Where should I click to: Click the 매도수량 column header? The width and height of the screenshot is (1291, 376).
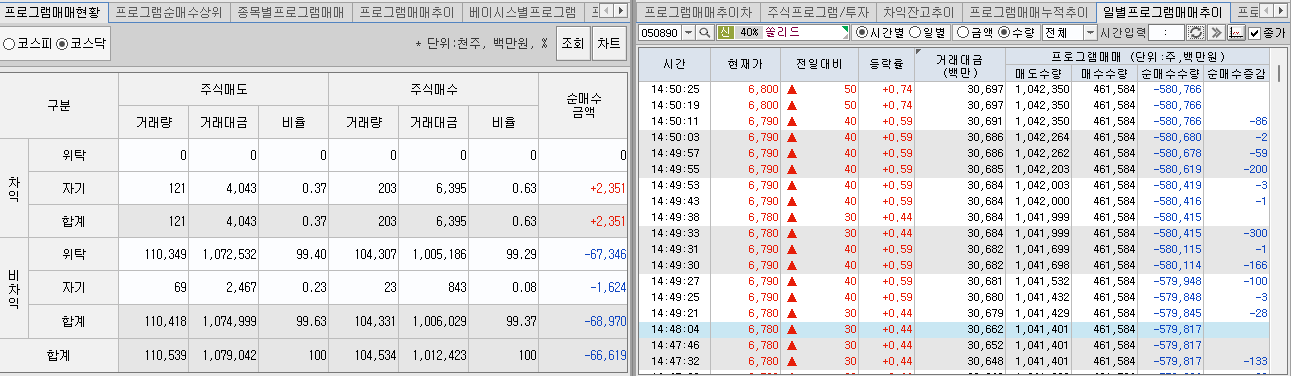pyautogui.click(x=1039, y=73)
